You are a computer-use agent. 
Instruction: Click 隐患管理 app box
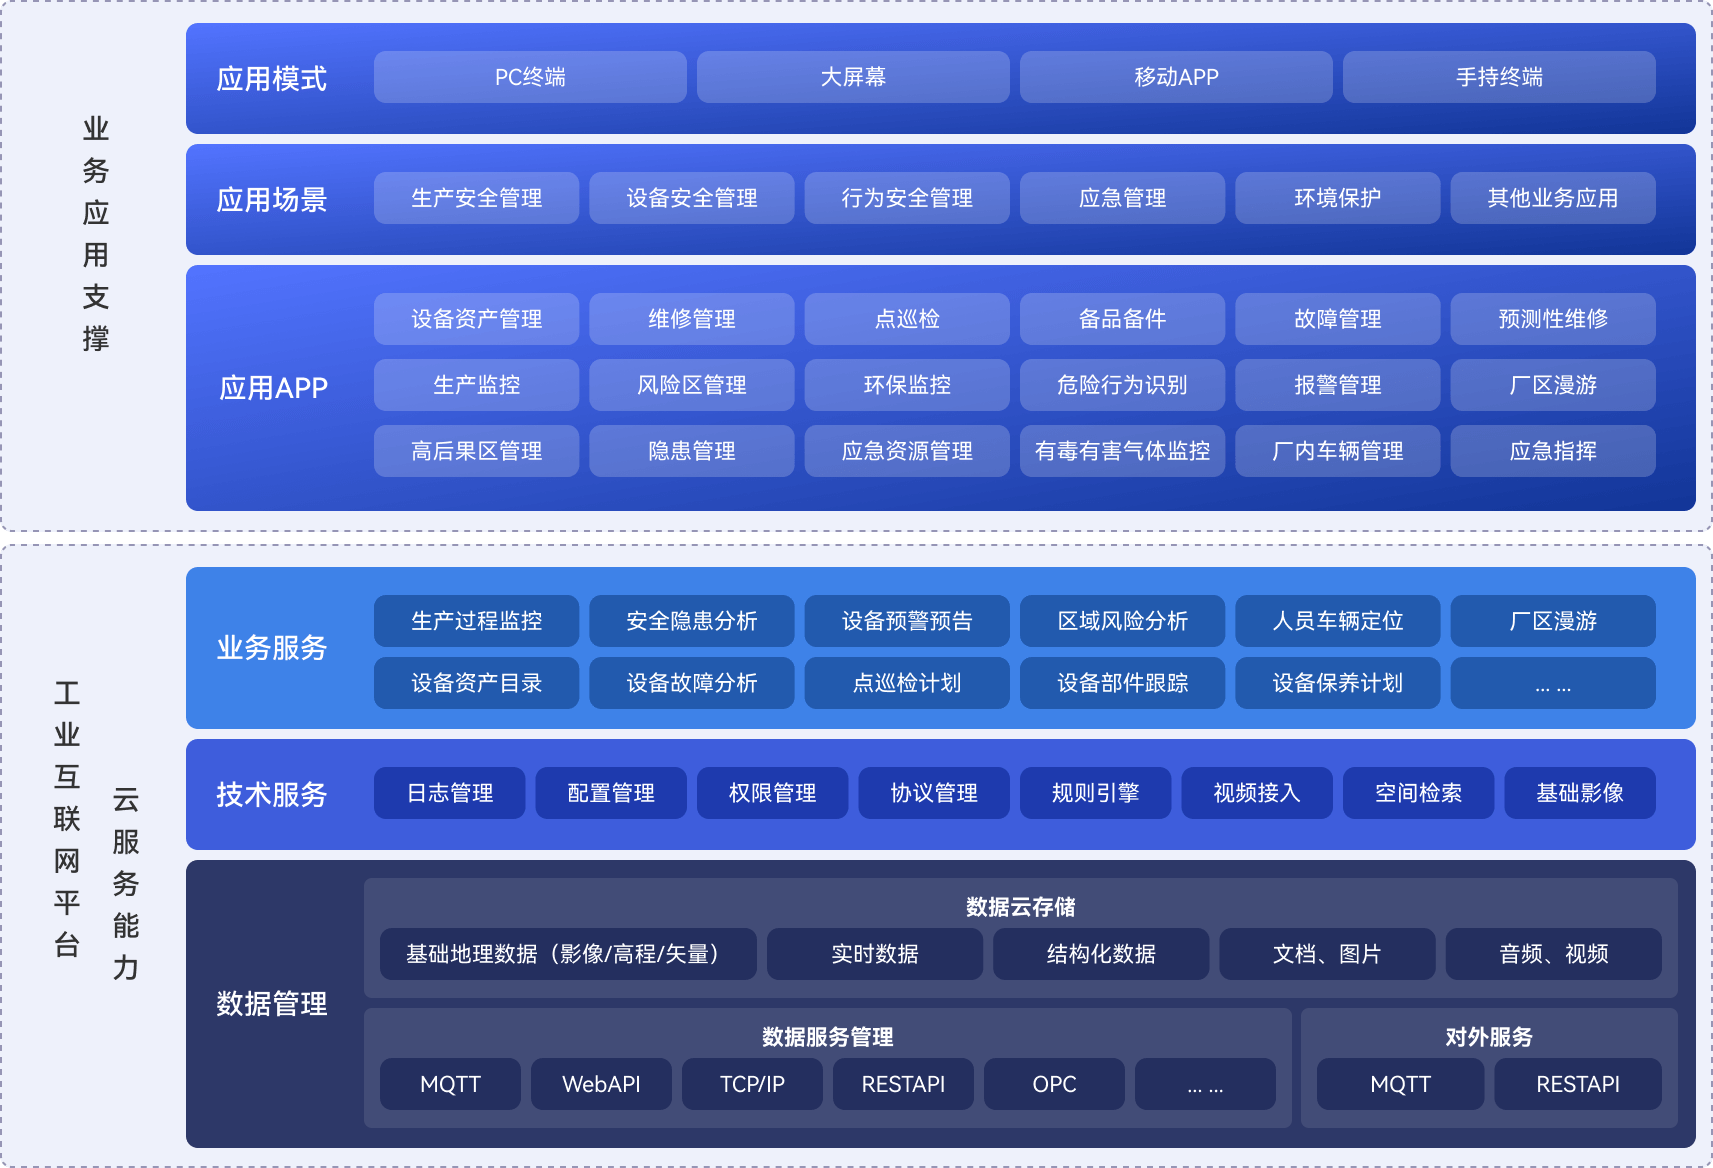click(692, 451)
